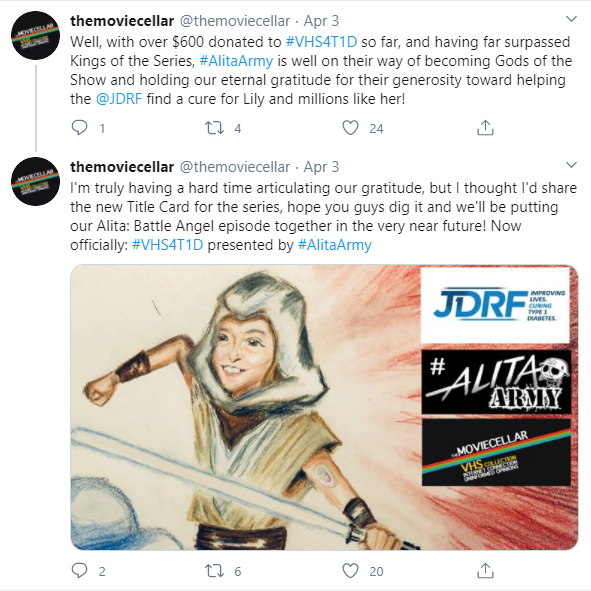The height and width of the screenshot is (591, 591).
Task: Open #VHS4T1D hashtag in second tweet
Action: click(x=167, y=245)
